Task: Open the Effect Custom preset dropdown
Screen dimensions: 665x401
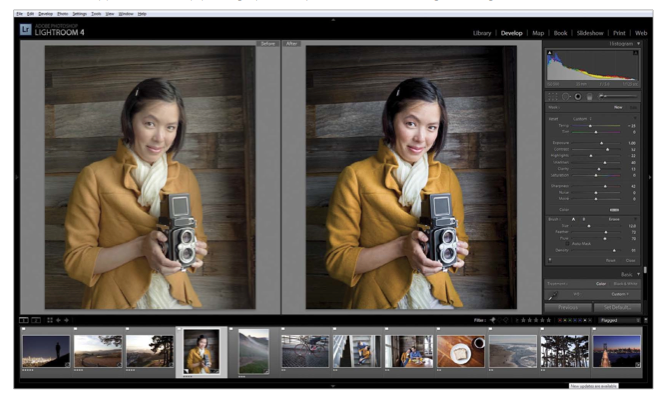Action: tap(582, 119)
